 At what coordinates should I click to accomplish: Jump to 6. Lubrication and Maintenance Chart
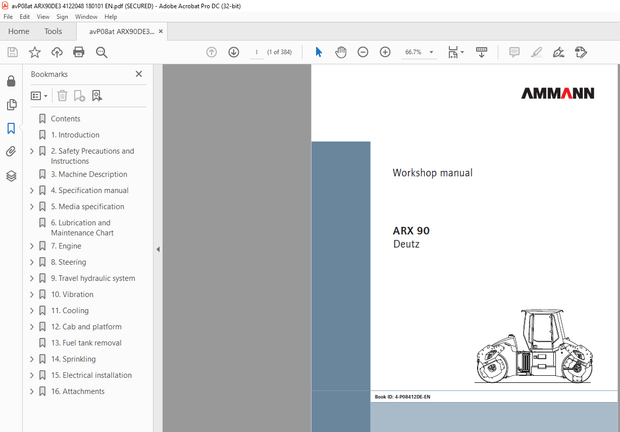82,228
